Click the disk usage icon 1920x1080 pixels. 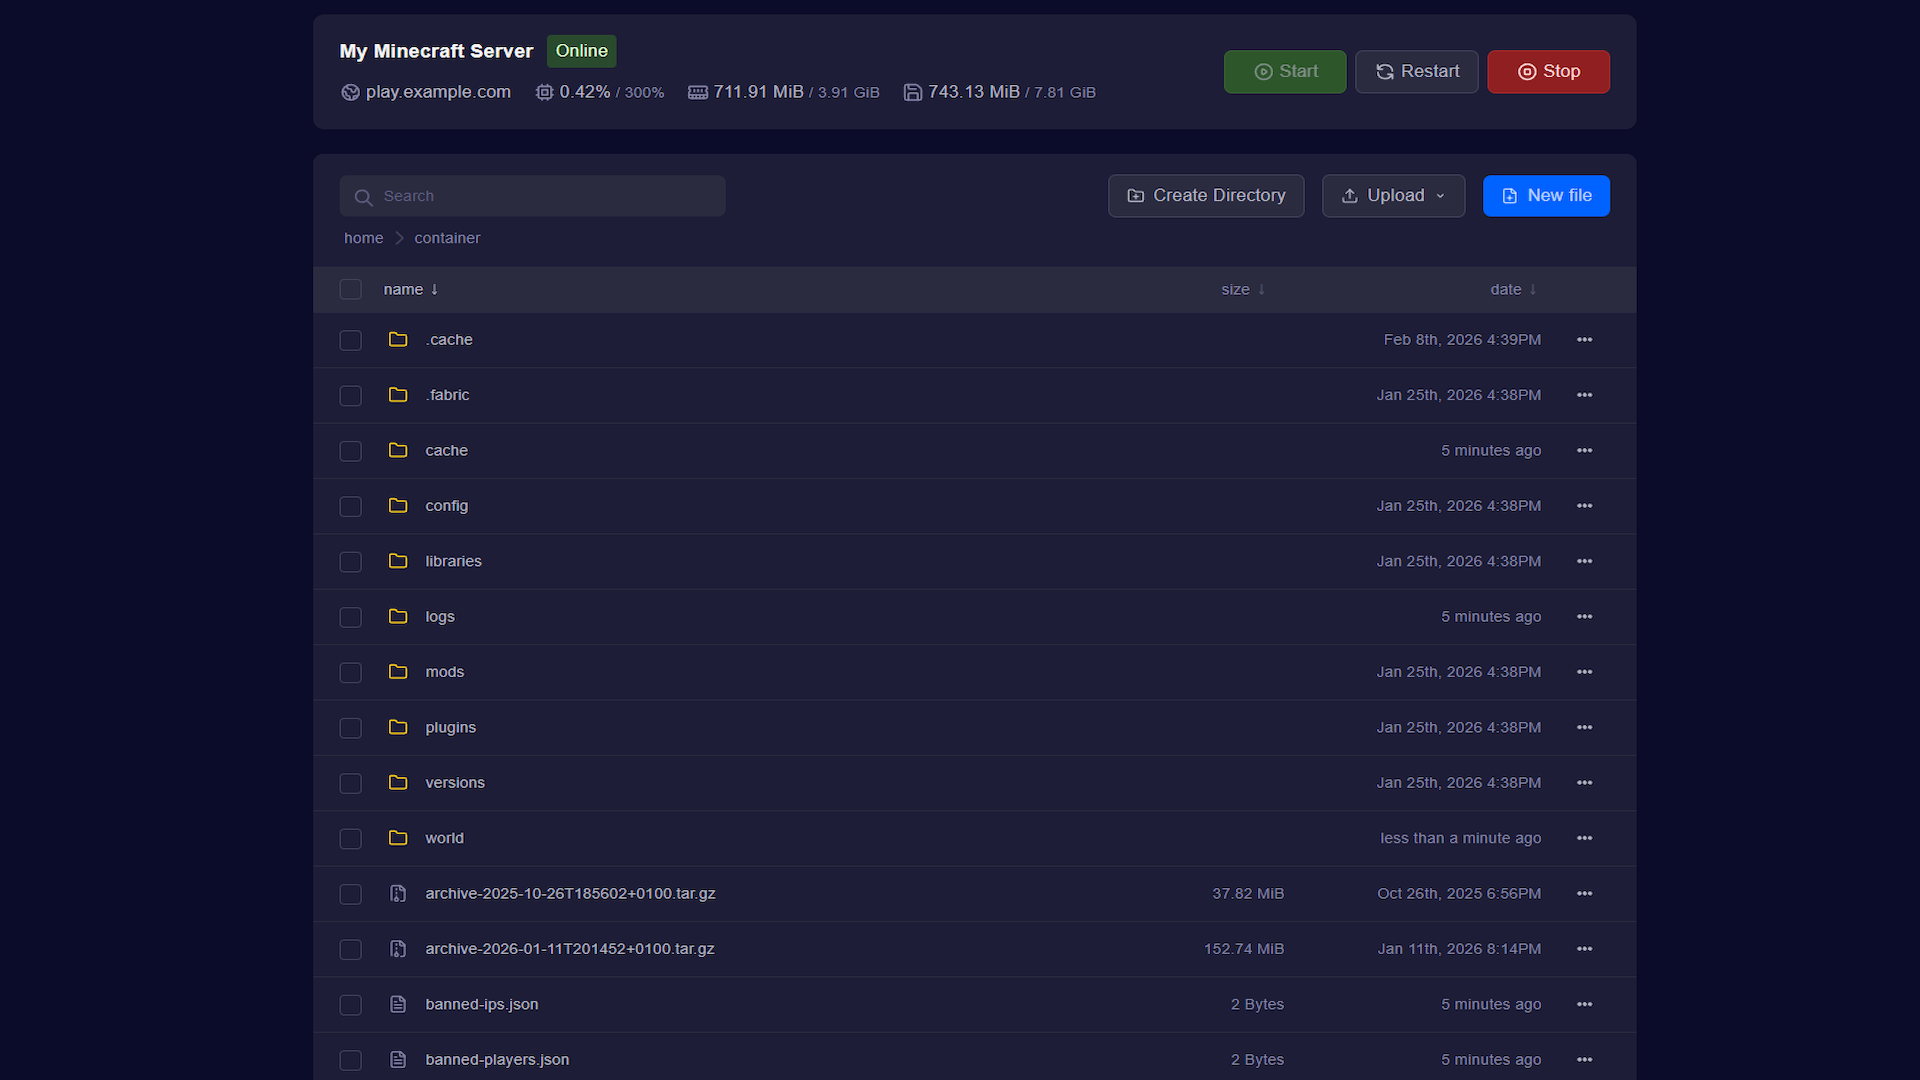point(912,92)
